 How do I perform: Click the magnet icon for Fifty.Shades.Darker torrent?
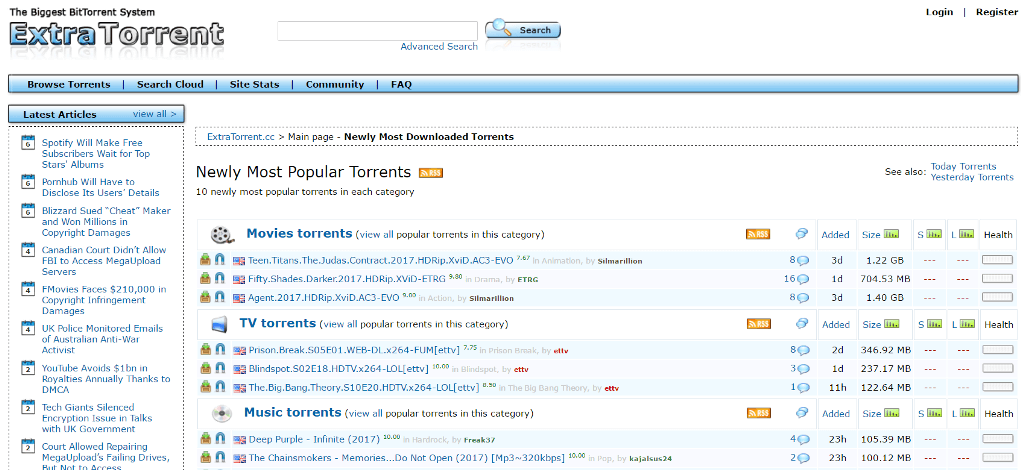[x=220, y=278]
